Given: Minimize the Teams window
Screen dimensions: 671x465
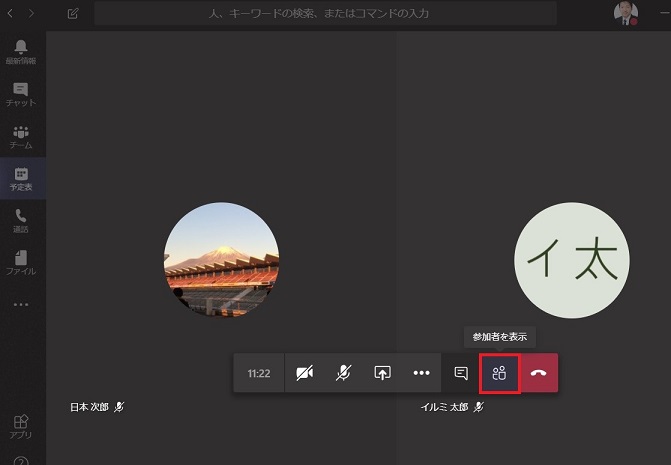Looking at the screenshot, I should (665, 14).
